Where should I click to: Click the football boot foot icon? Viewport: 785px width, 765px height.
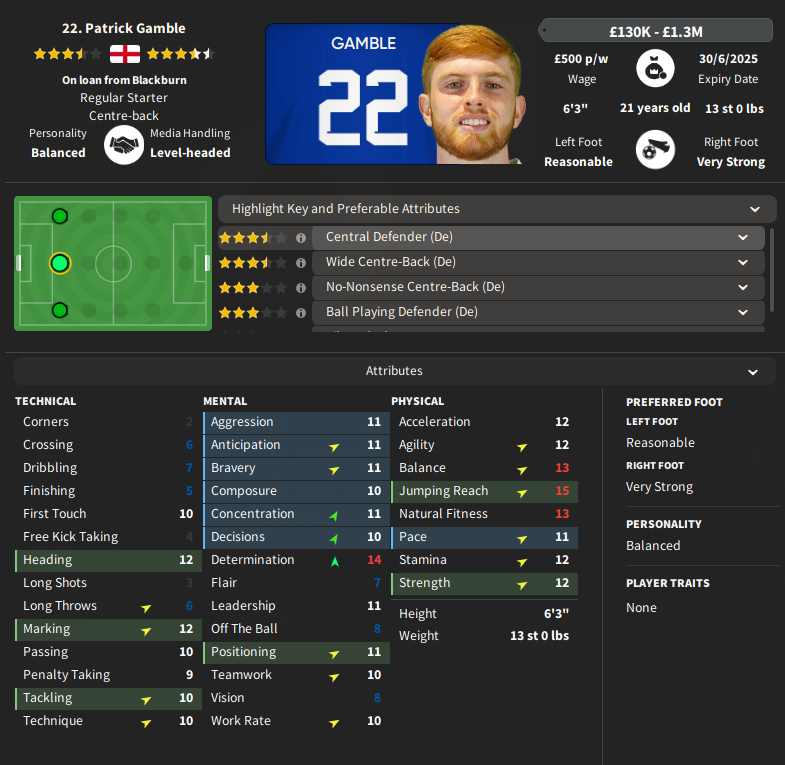(655, 150)
